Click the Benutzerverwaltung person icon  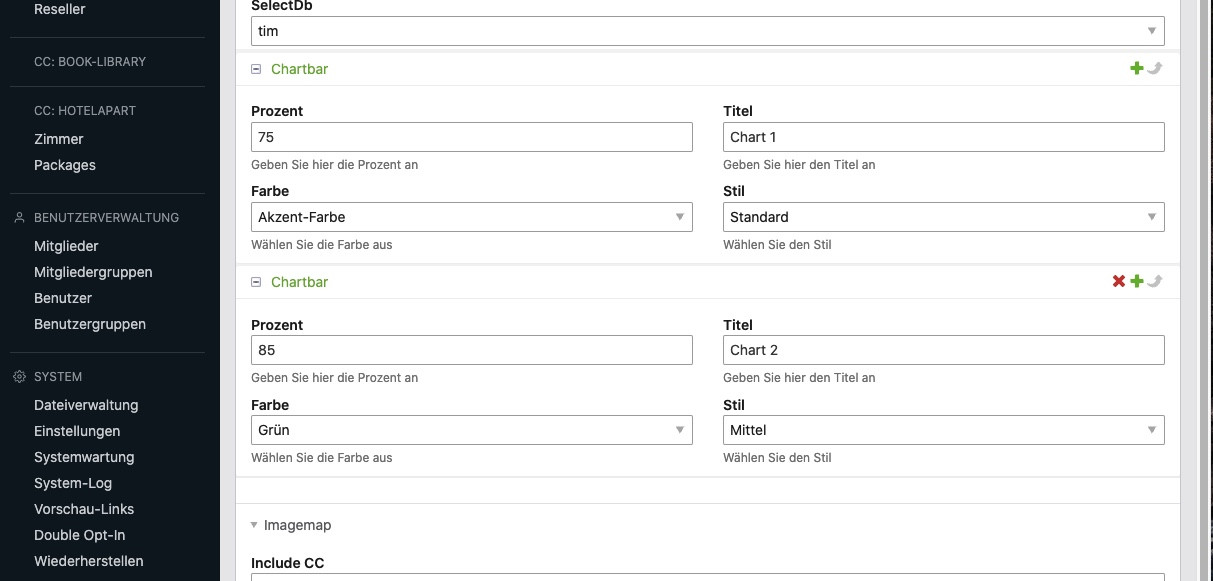(x=19, y=218)
